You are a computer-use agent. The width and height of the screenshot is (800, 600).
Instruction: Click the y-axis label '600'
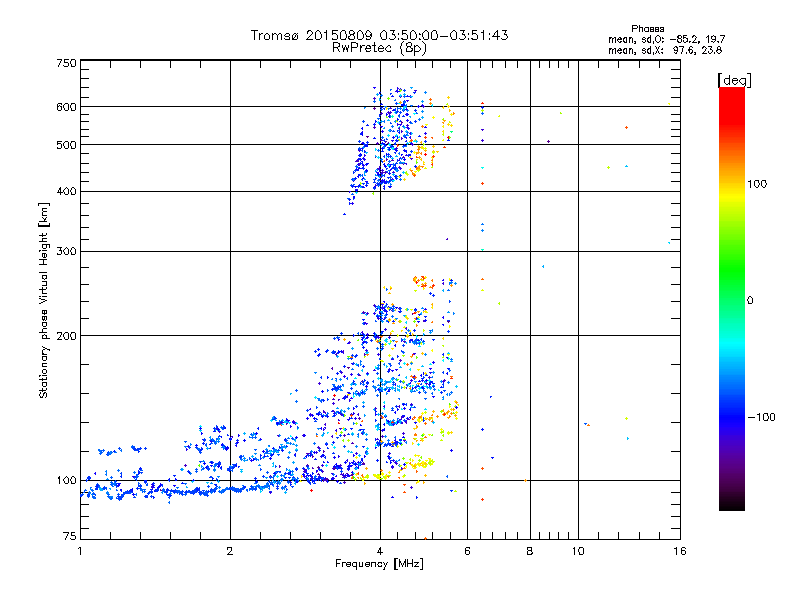[x=66, y=107]
